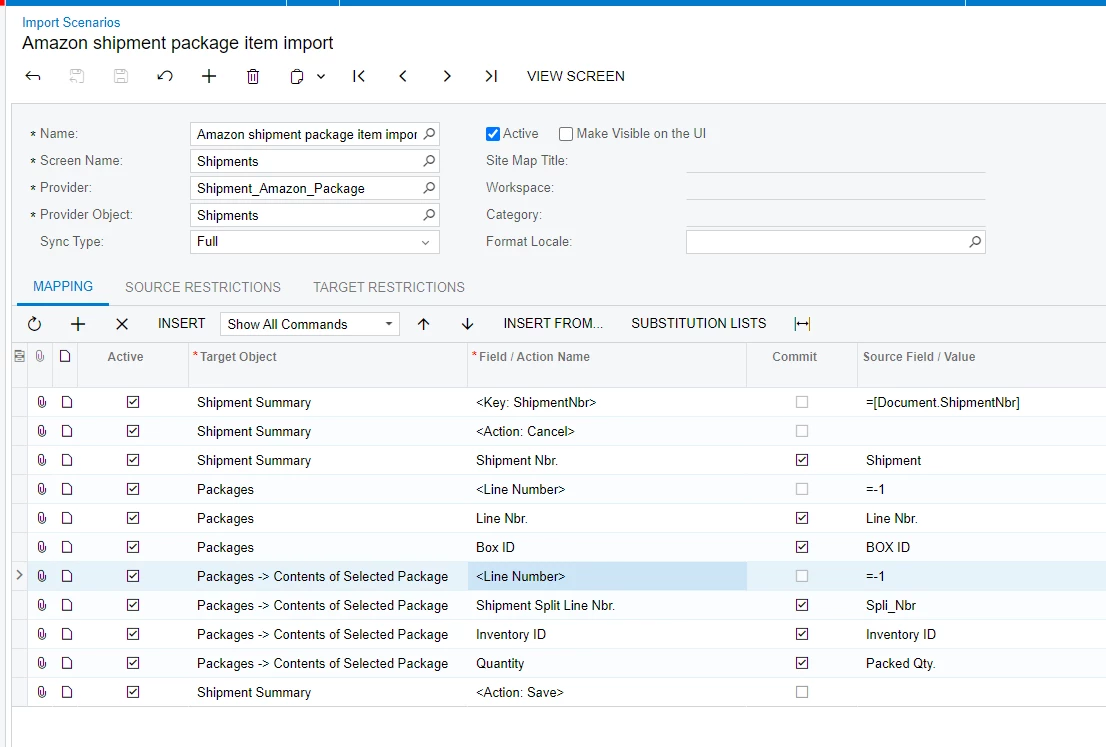The width and height of the screenshot is (1106, 747).
Task: Switch to TARGET RESTRICTIONS tab
Action: [389, 287]
